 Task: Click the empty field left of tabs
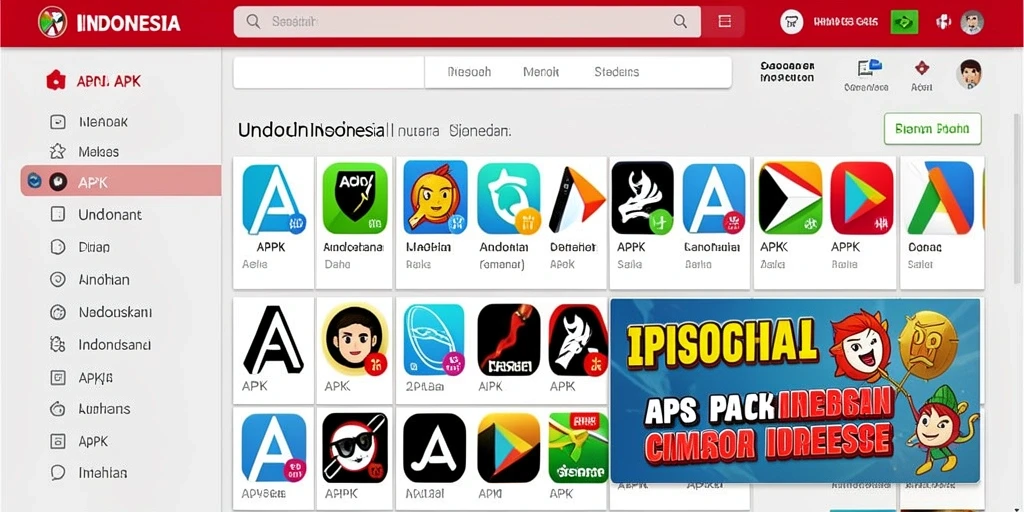click(x=329, y=72)
